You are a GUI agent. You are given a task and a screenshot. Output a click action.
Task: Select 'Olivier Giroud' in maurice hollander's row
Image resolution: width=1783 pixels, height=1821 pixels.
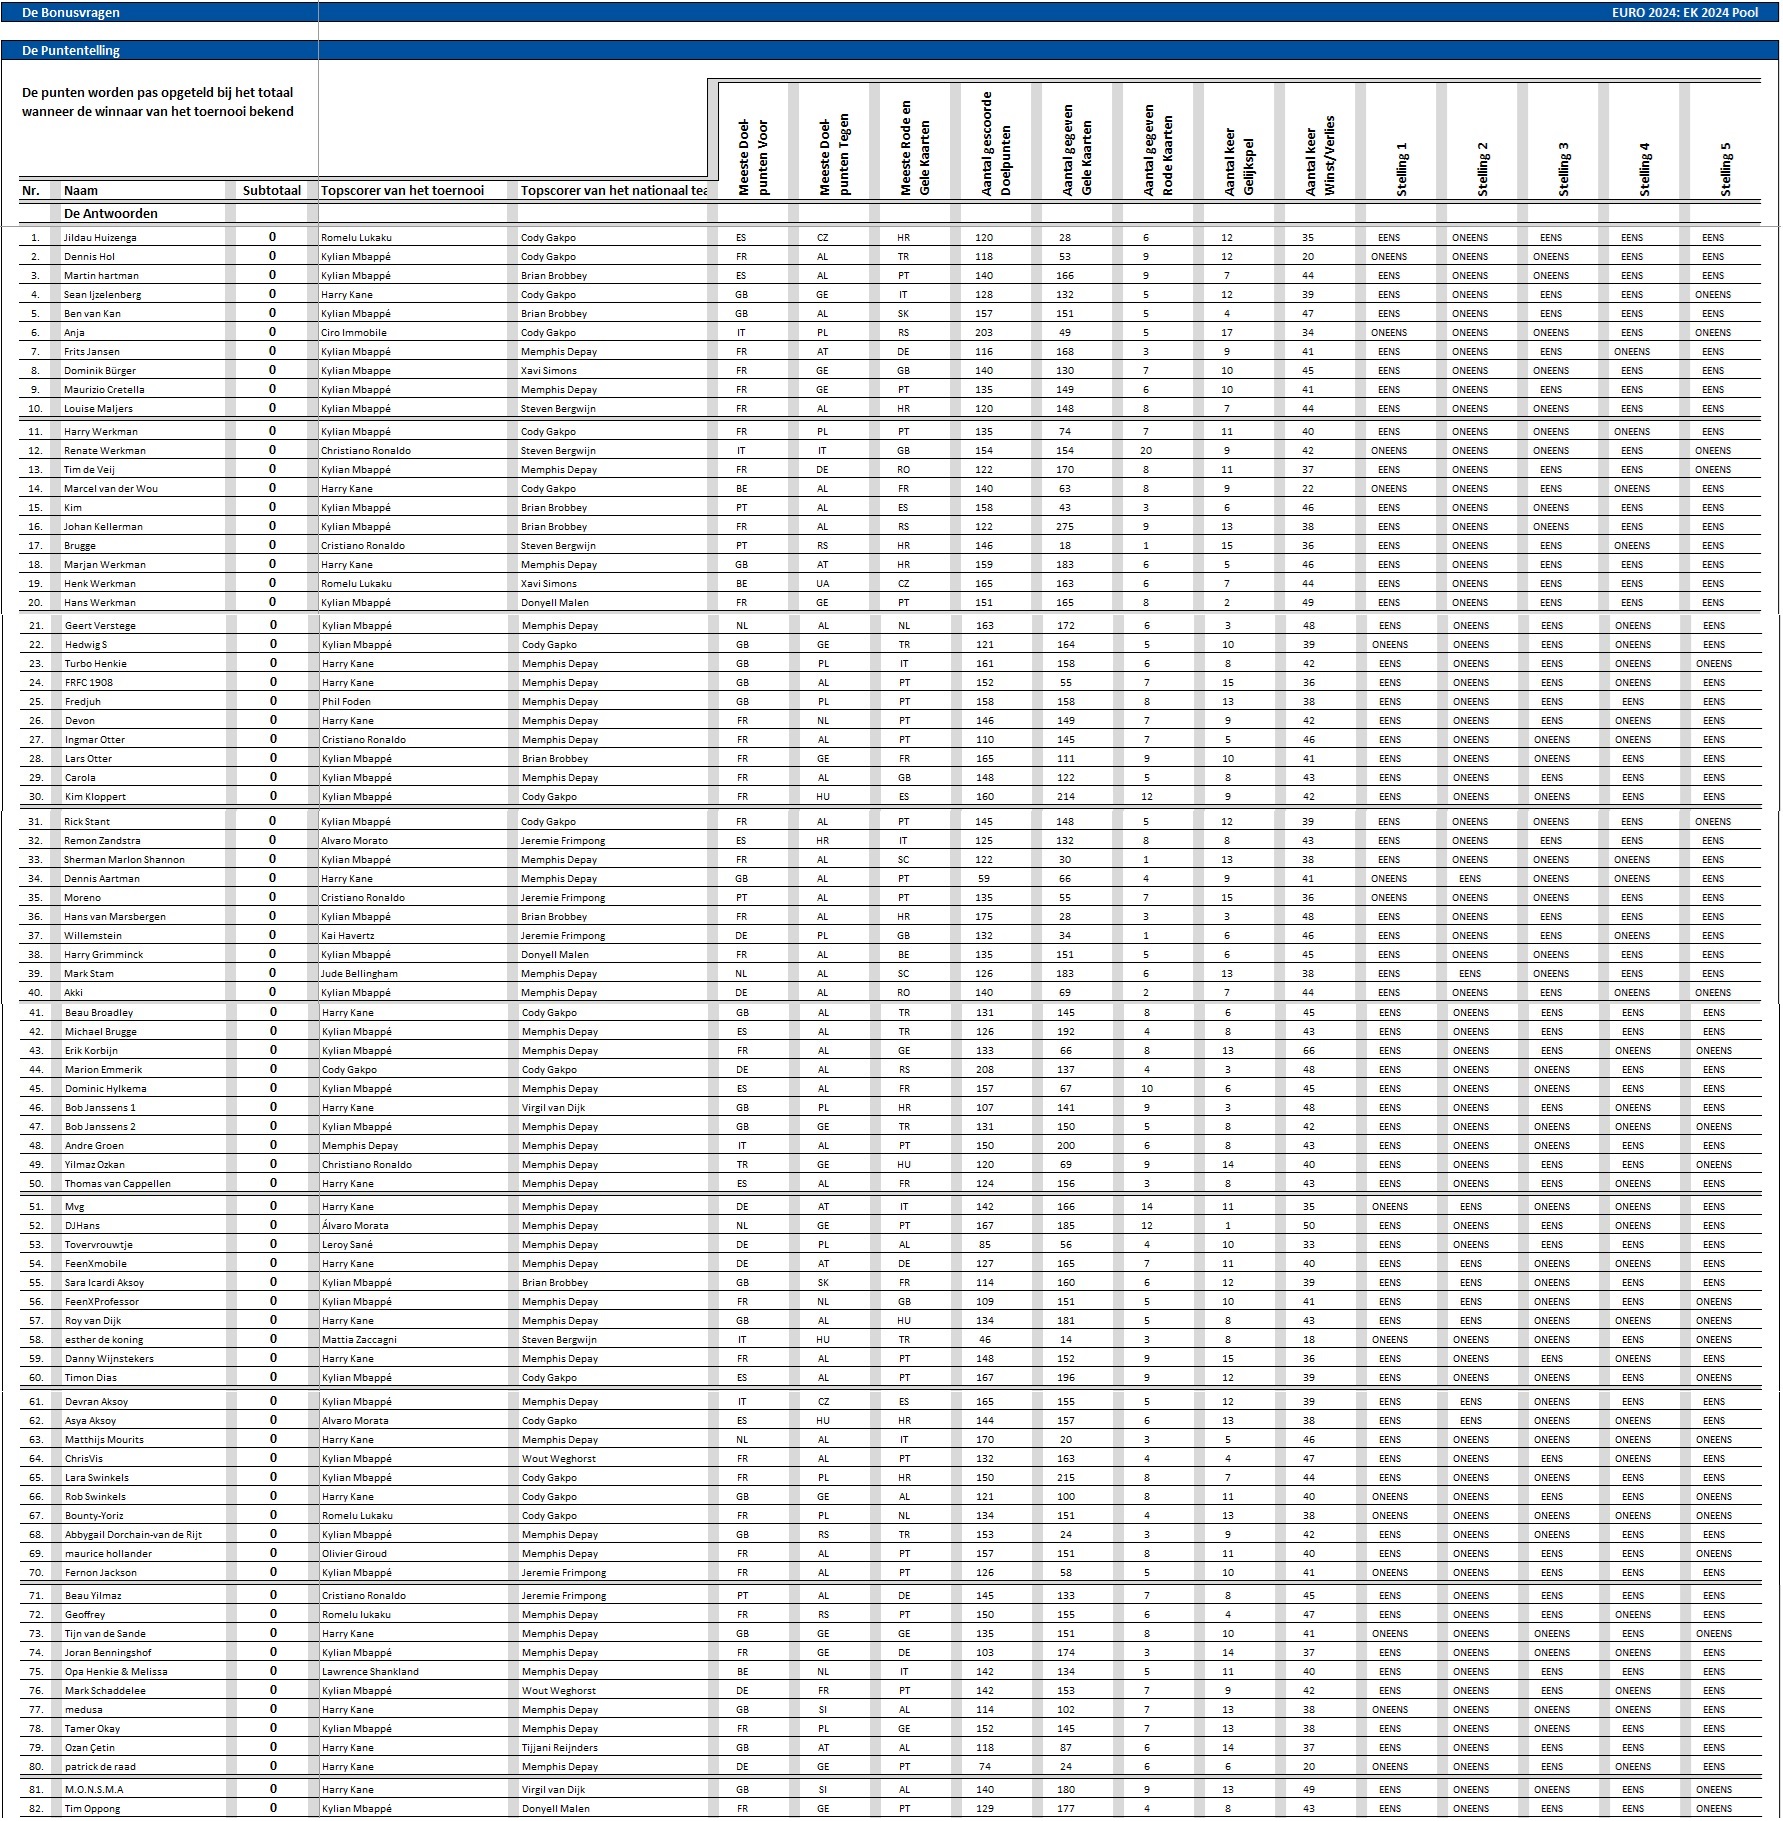[x=354, y=1554]
